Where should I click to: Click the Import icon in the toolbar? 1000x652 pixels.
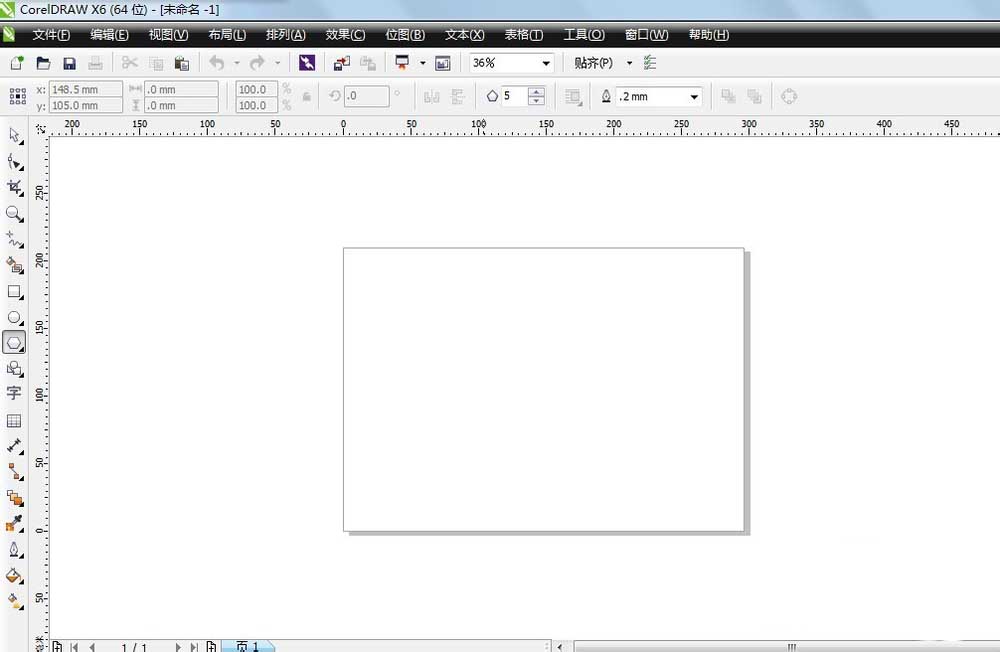(342, 63)
